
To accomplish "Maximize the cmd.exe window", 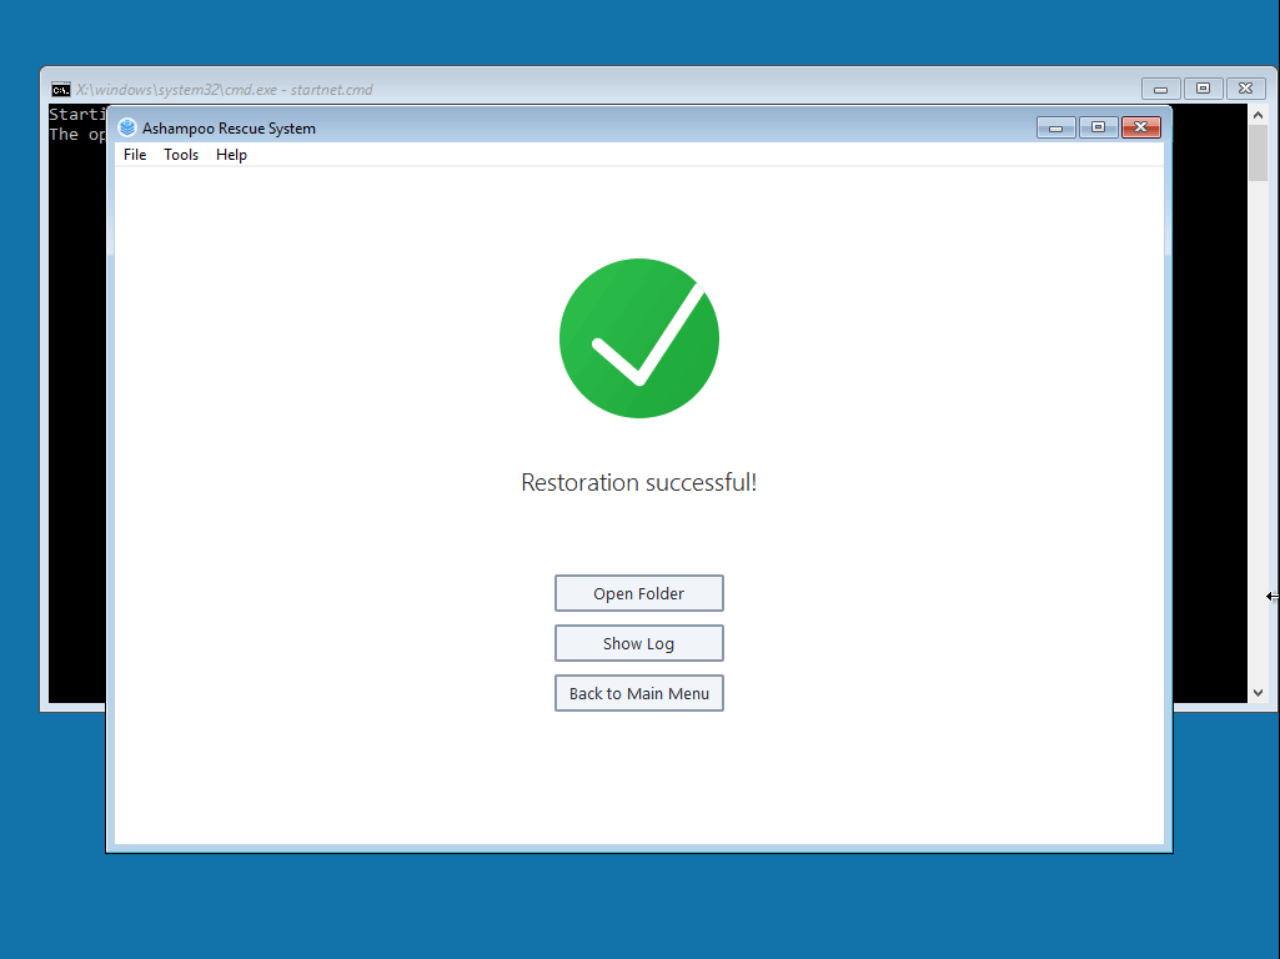I will pyautogui.click(x=1203, y=89).
